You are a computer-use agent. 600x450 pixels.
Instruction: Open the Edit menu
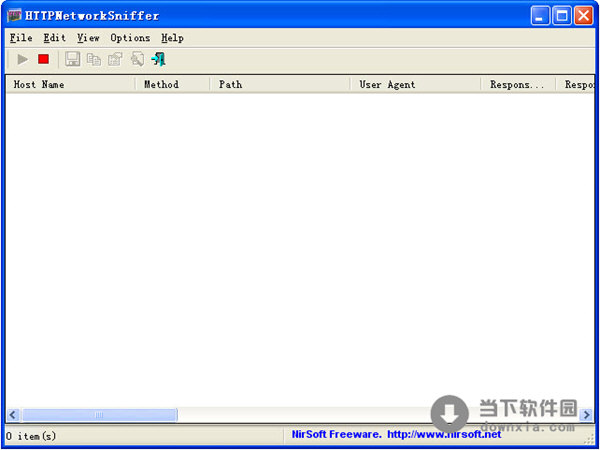coord(55,38)
